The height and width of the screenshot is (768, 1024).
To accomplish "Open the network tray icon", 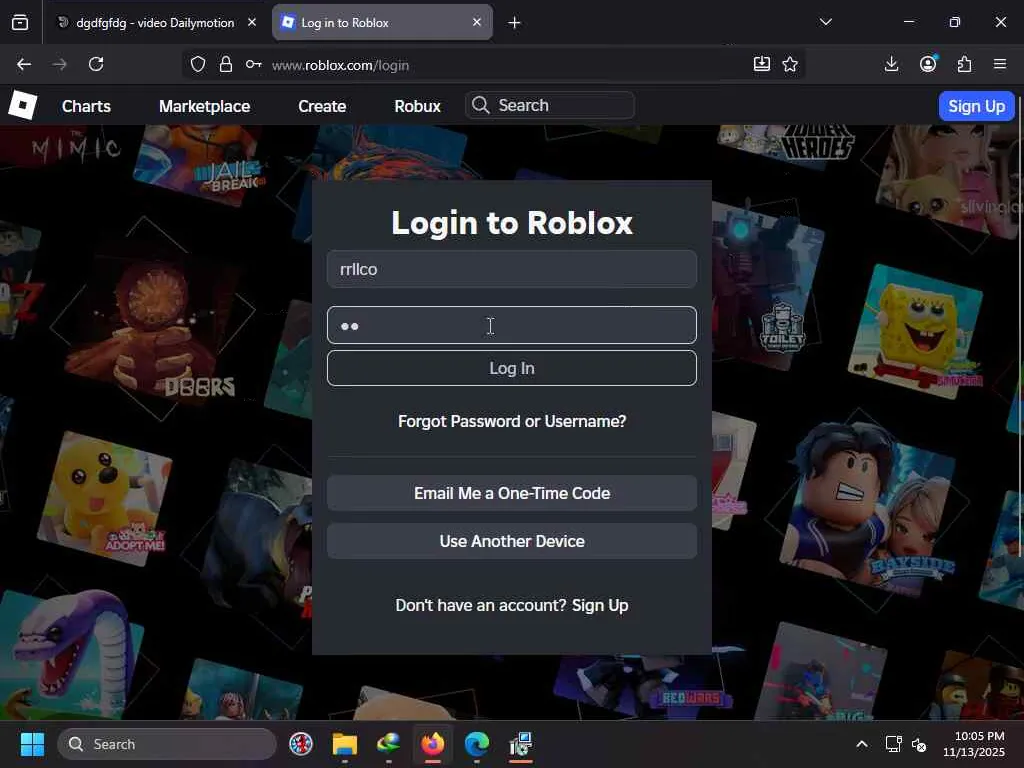I will click(x=893, y=744).
